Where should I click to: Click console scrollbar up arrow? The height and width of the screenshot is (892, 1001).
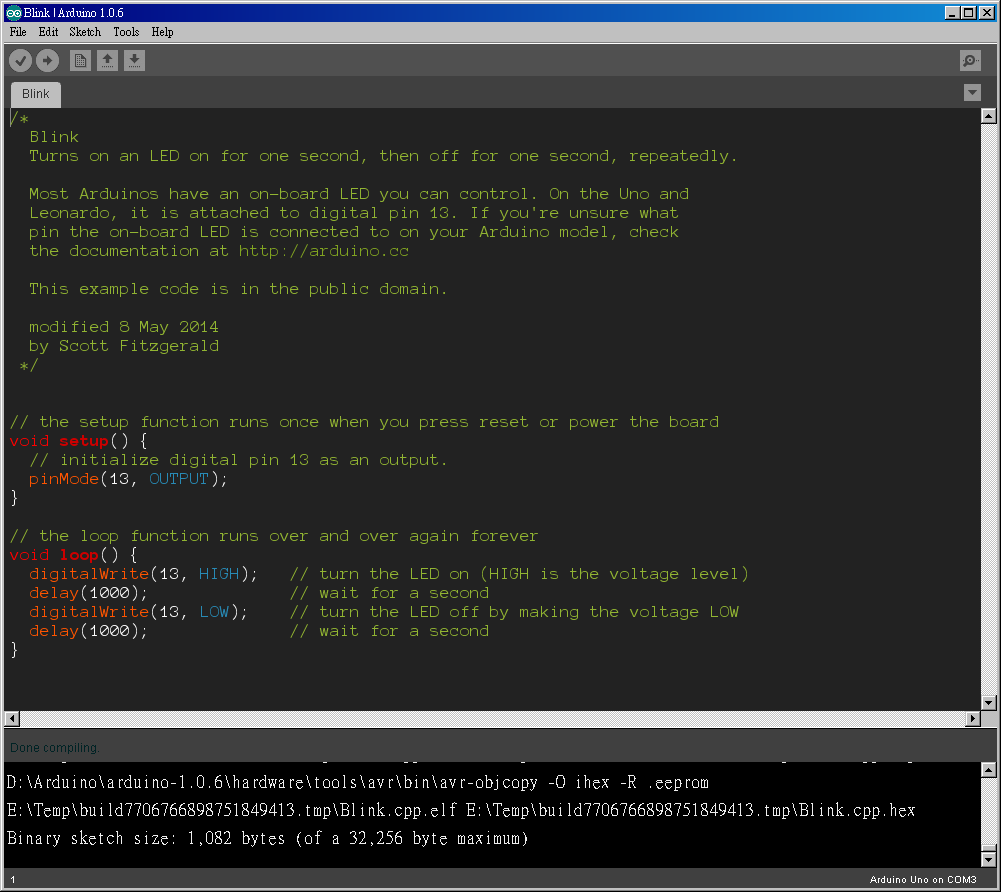(988, 770)
